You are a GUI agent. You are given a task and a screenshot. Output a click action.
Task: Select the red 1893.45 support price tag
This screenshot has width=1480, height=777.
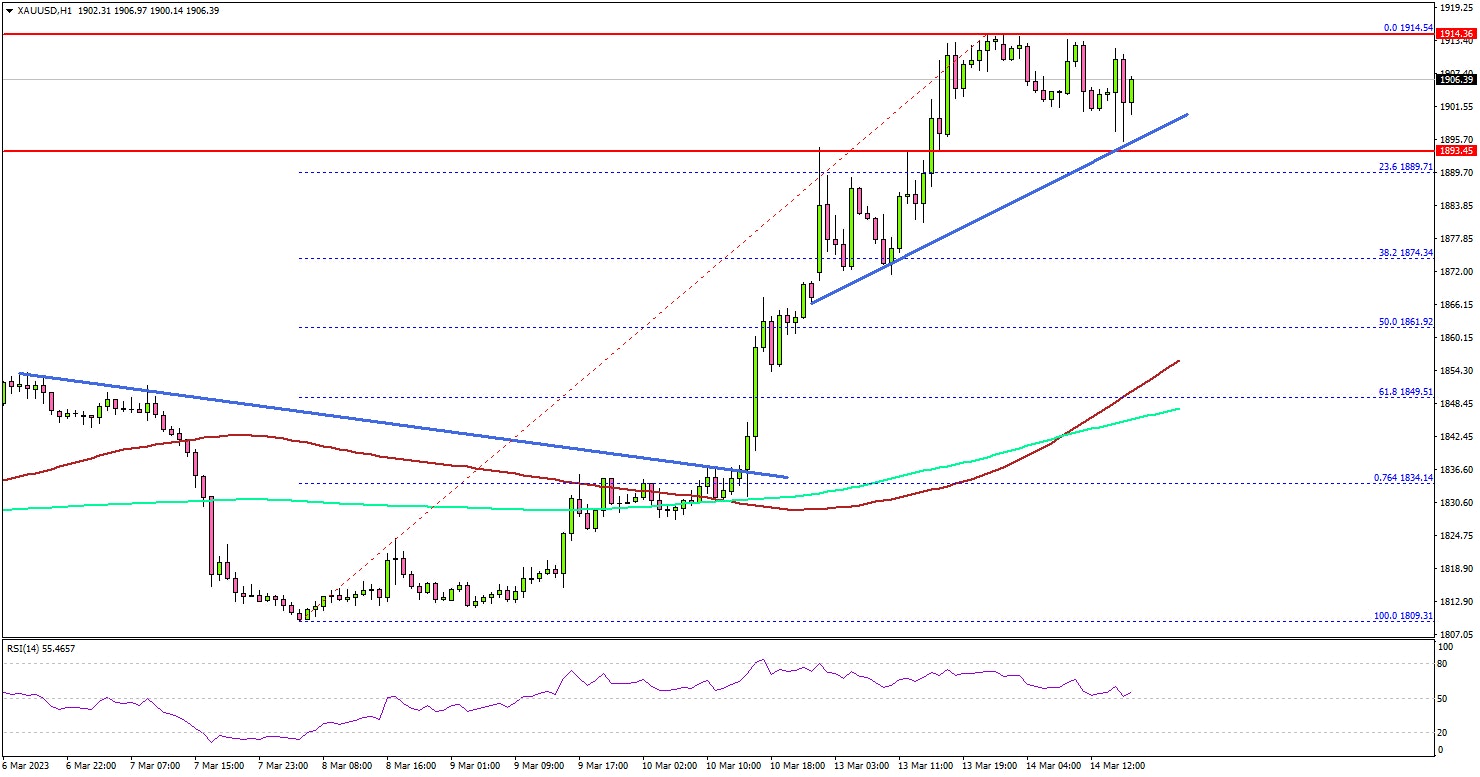point(1456,151)
